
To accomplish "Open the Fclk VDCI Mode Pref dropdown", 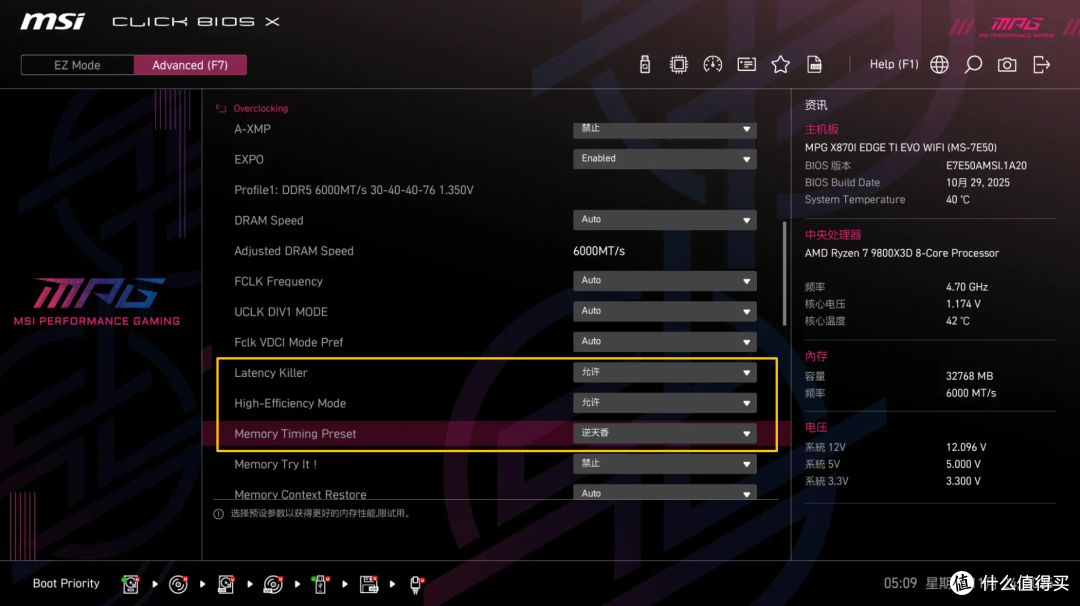I will 665,342.
